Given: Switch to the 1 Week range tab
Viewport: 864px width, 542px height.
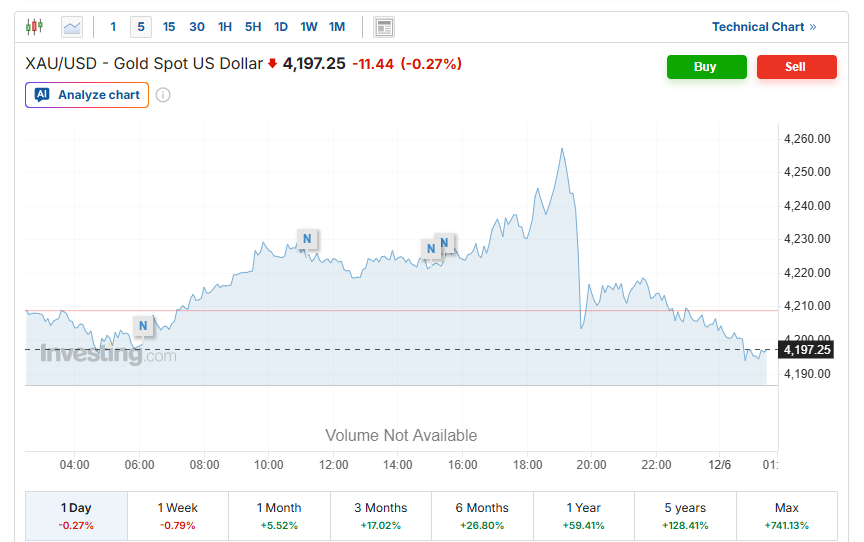Looking at the screenshot, I should 177,515.
